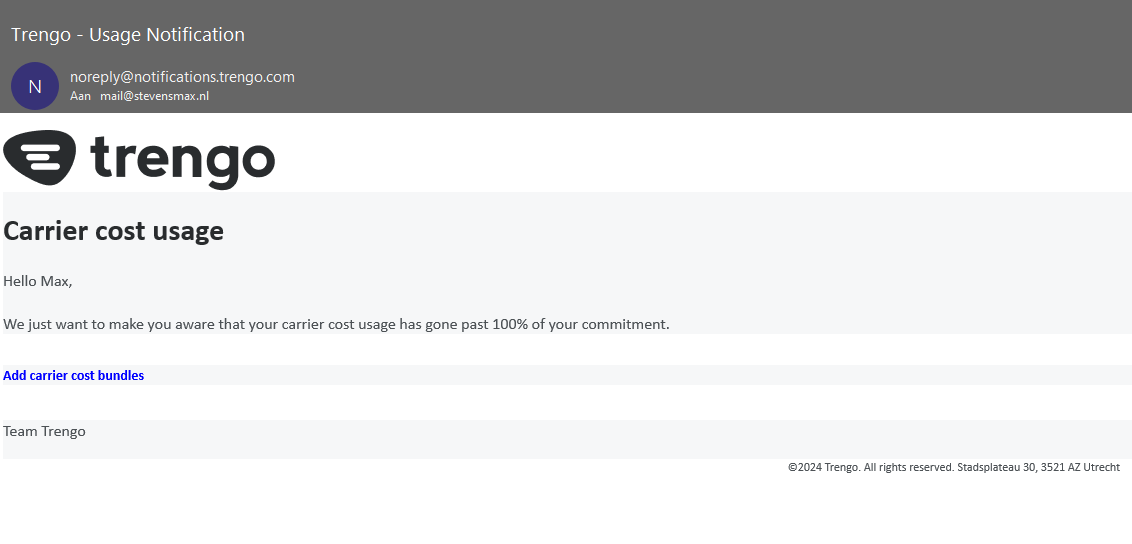Screen dimensions: 1132x544
Task: Click the Aan recipient label
Action: [80, 96]
